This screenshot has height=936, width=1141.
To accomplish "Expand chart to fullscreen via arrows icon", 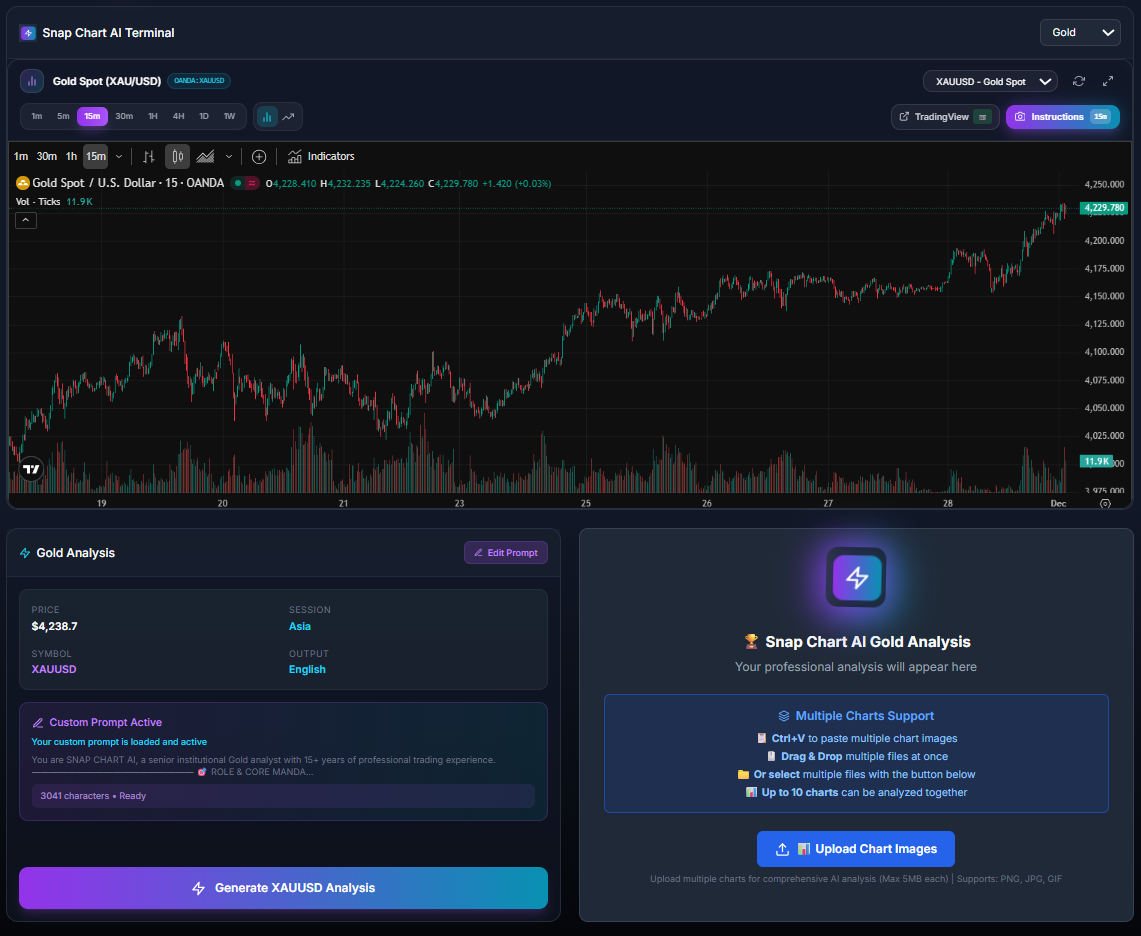I will 1108,81.
